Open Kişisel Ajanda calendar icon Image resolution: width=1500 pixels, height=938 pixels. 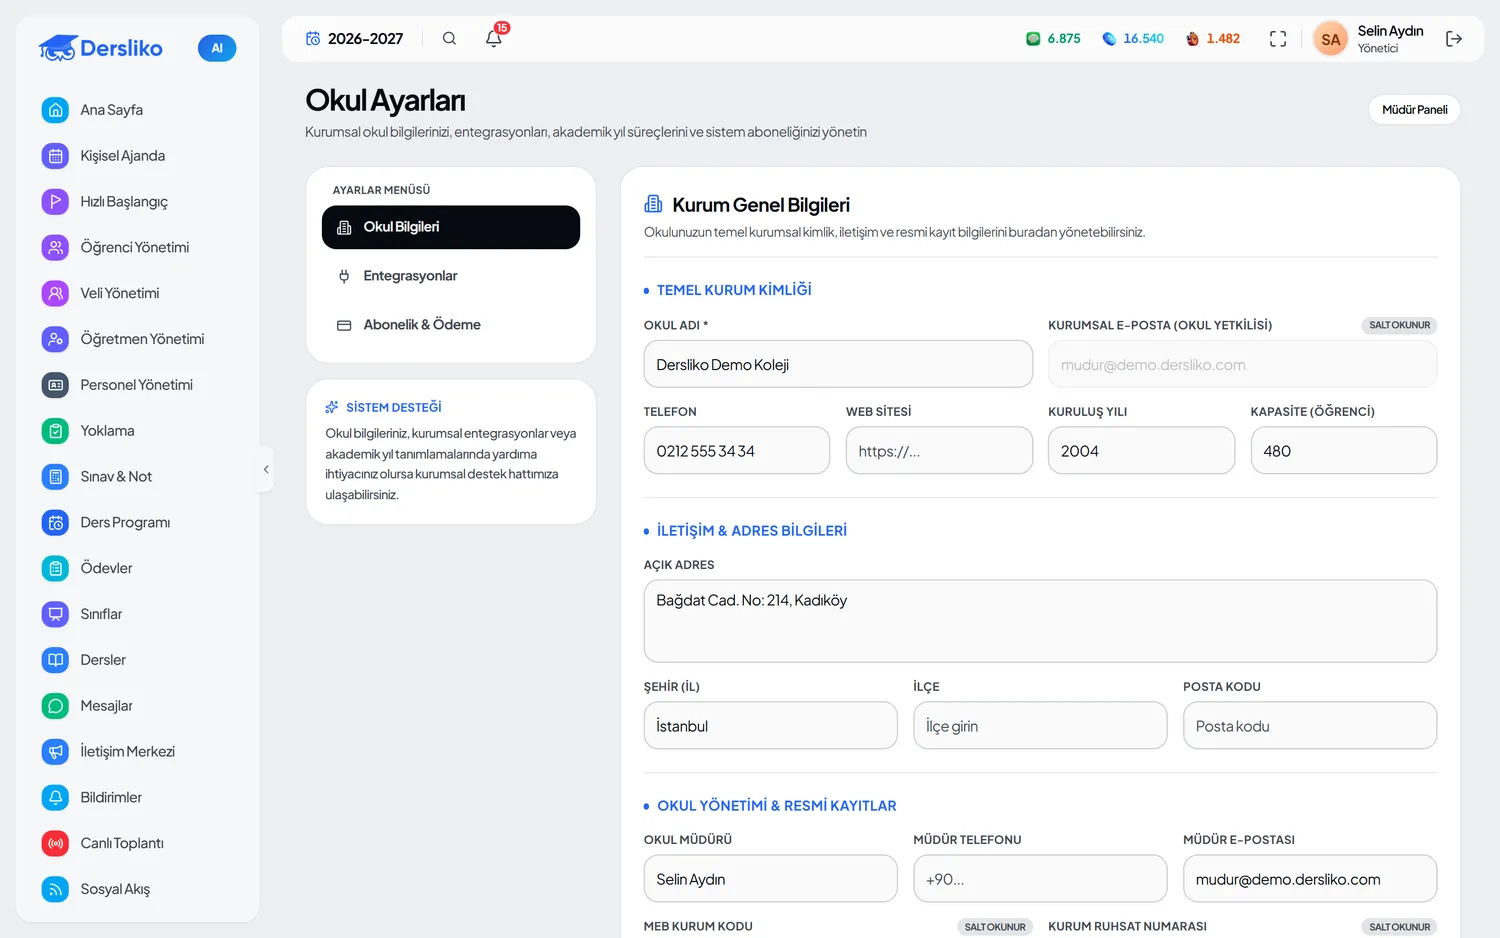pos(56,156)
